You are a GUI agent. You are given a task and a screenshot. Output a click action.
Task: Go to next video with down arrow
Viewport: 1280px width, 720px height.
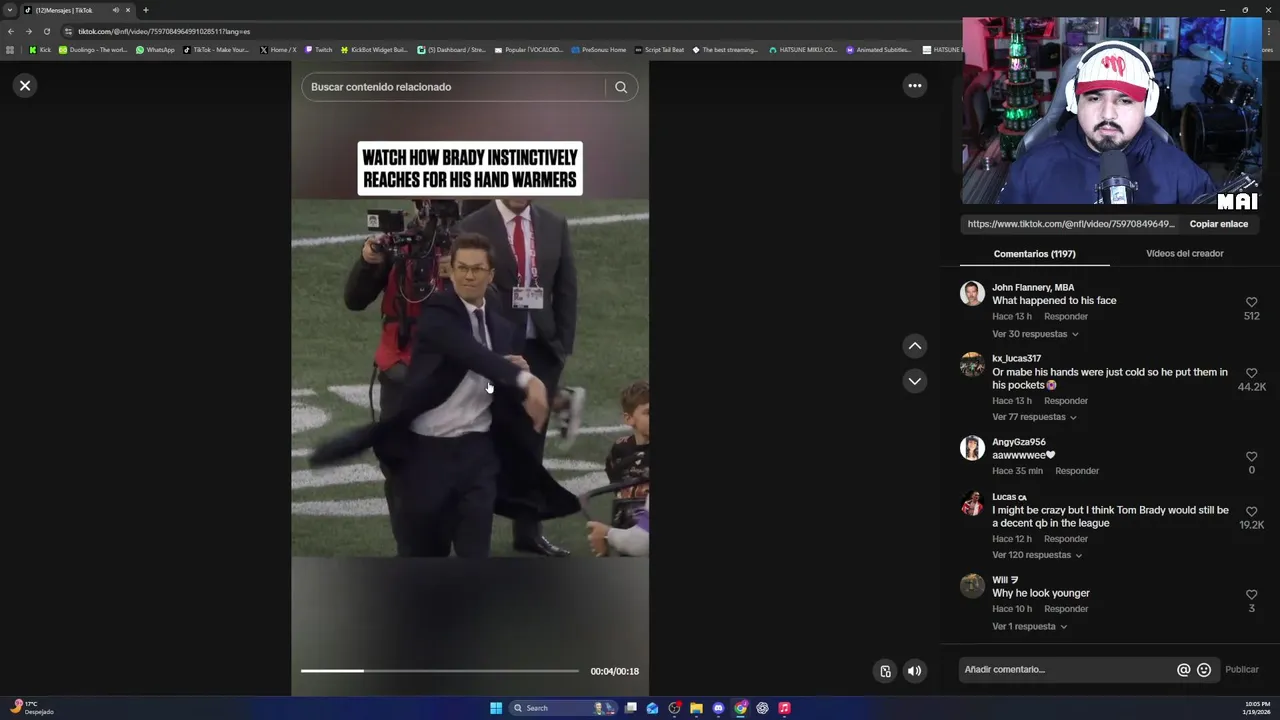(x=914, y=381)
